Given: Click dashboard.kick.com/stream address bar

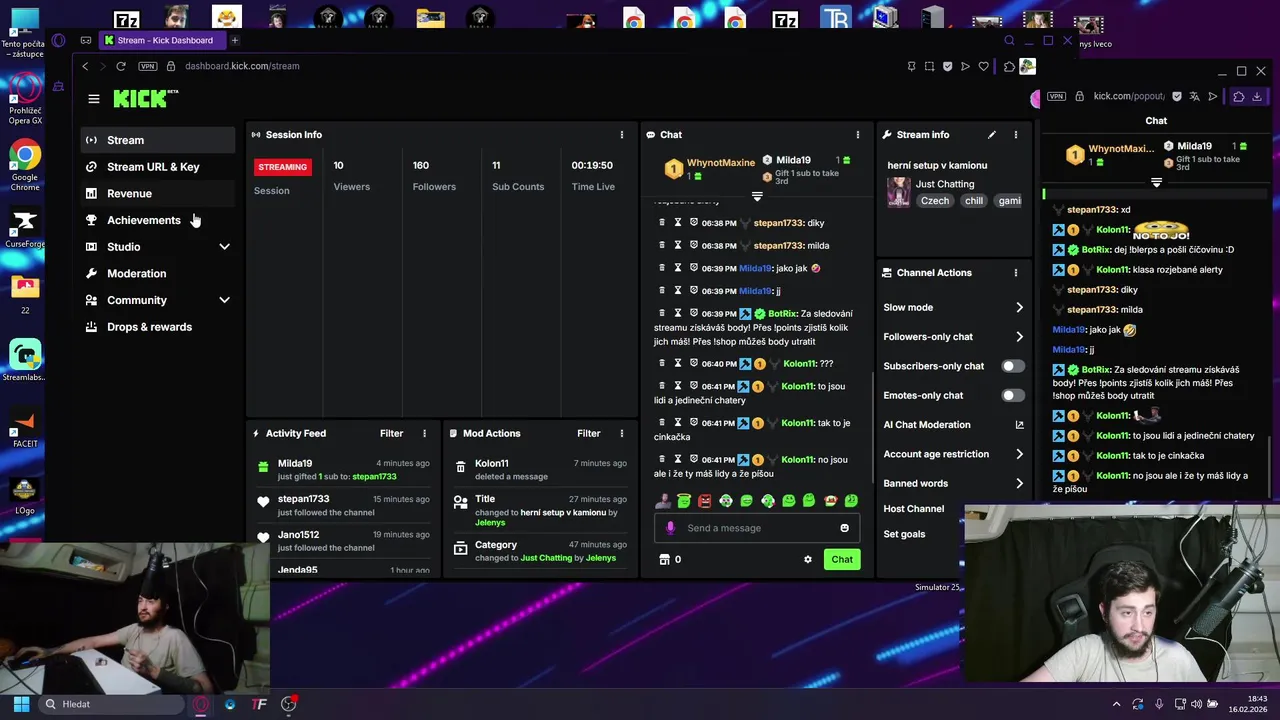Looking at the screenshot, I should (242, 66).
